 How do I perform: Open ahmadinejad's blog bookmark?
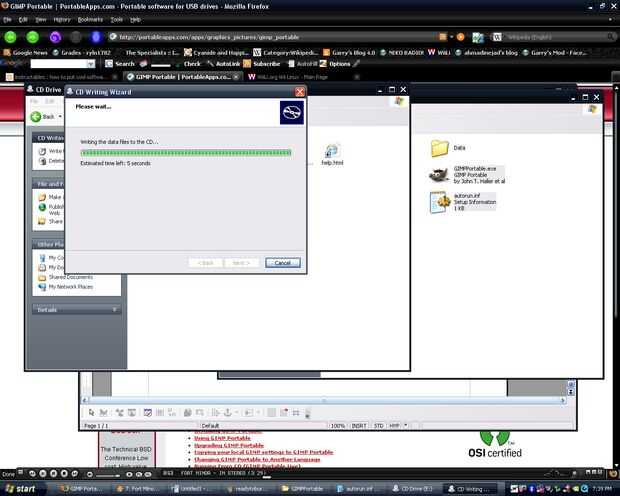[486, 53]
